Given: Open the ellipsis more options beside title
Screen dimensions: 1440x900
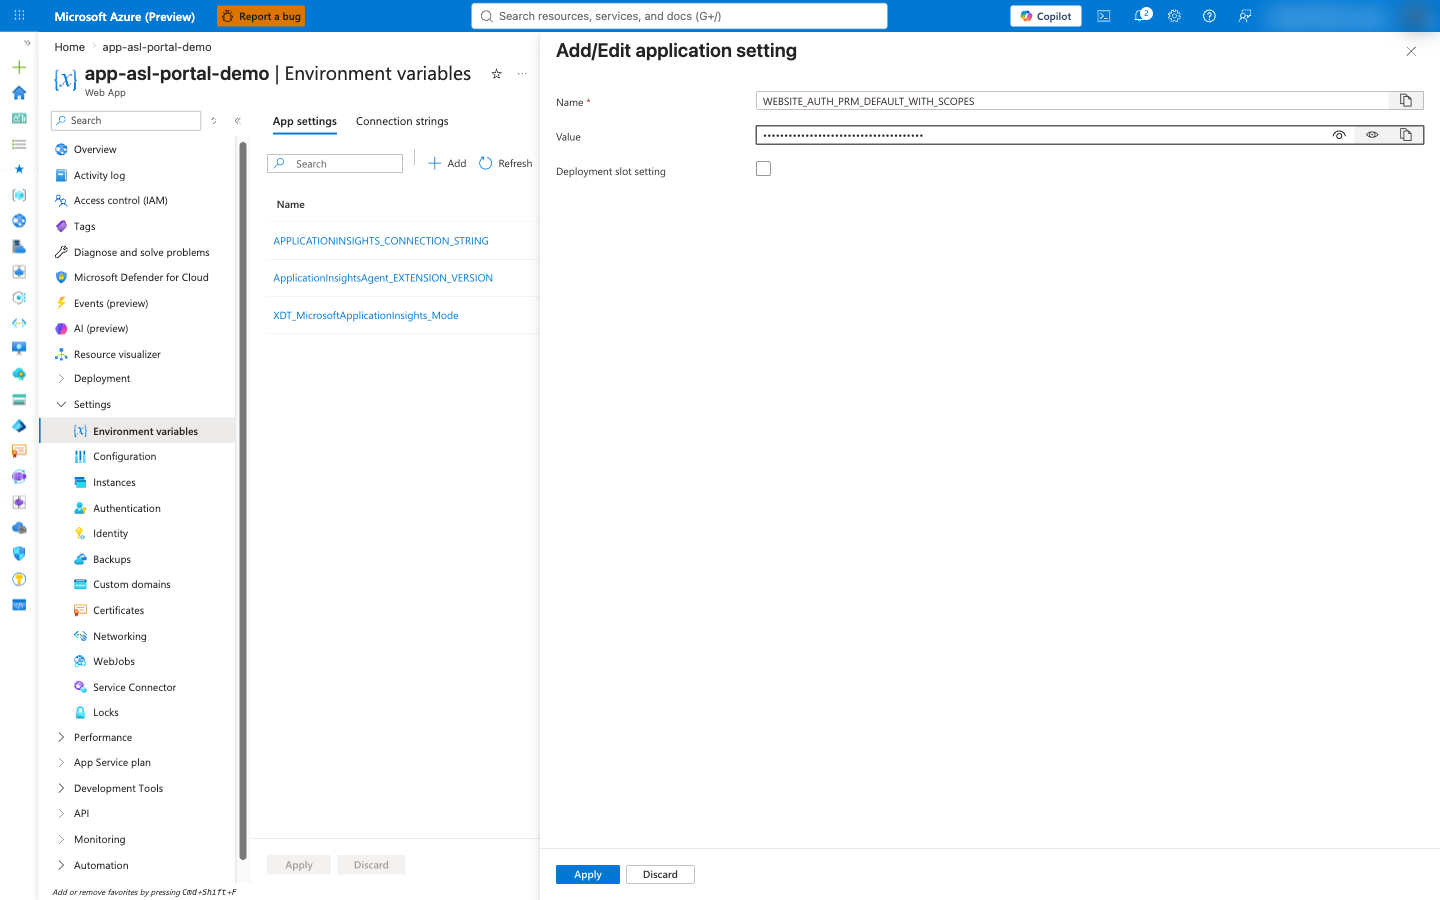Looking at the screenshot, I should [x=522, y=74].
